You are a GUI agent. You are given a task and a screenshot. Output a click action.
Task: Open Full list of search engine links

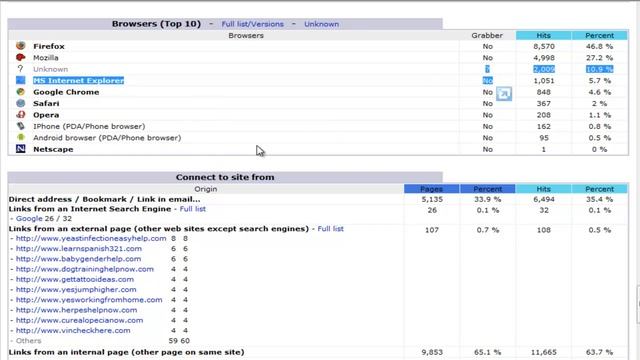[193, 209]
